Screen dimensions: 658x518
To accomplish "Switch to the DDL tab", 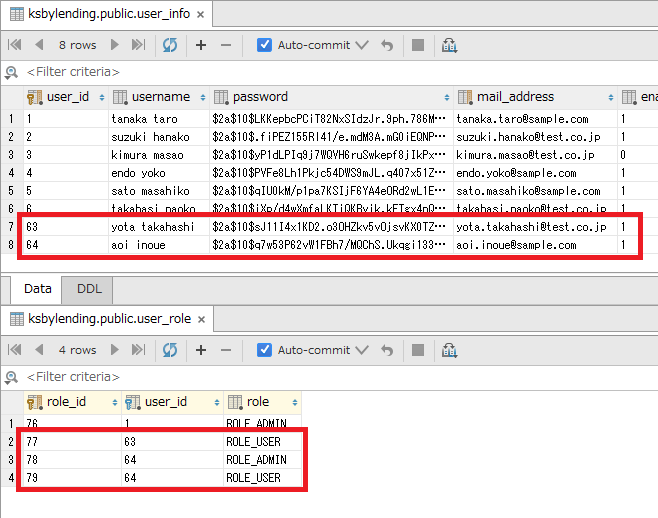I will tap(89, 289).
